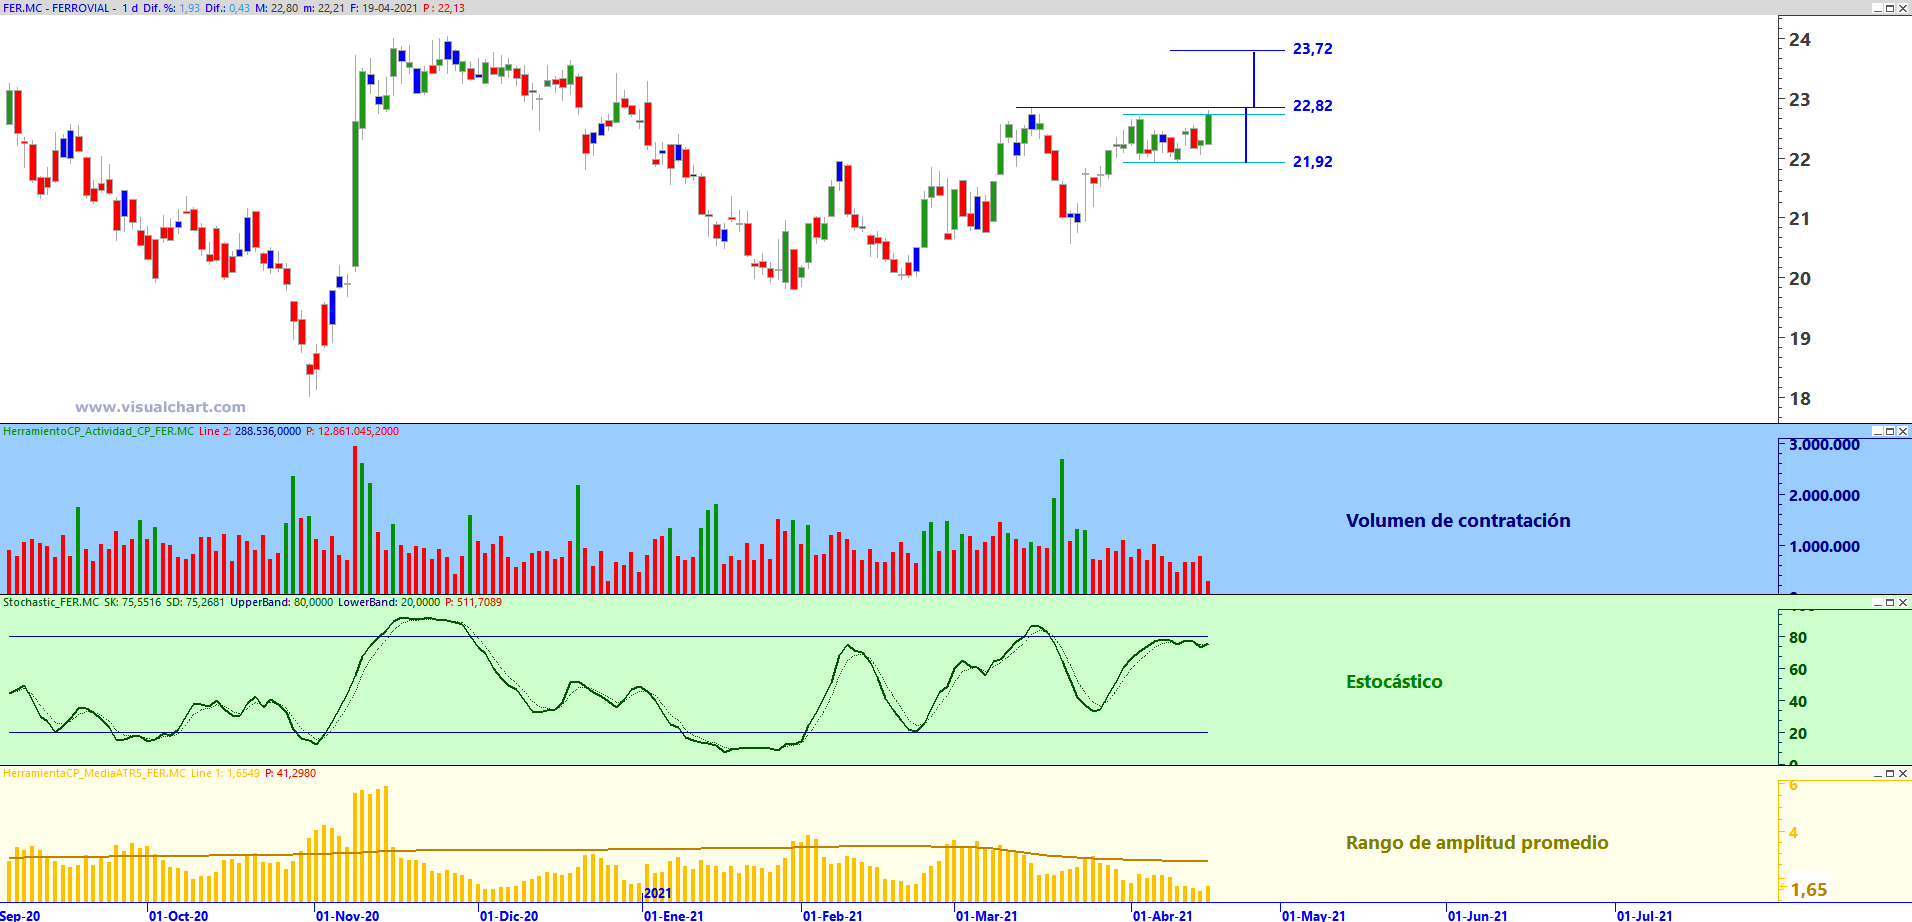Close the MediaATR5 indicator panel
The width and height of the screenshot is (1912, 922).
tap(1903, 773)
